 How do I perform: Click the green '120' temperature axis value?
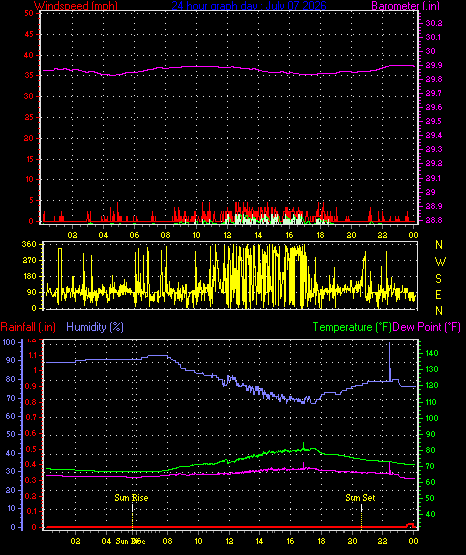coord(432,385)
